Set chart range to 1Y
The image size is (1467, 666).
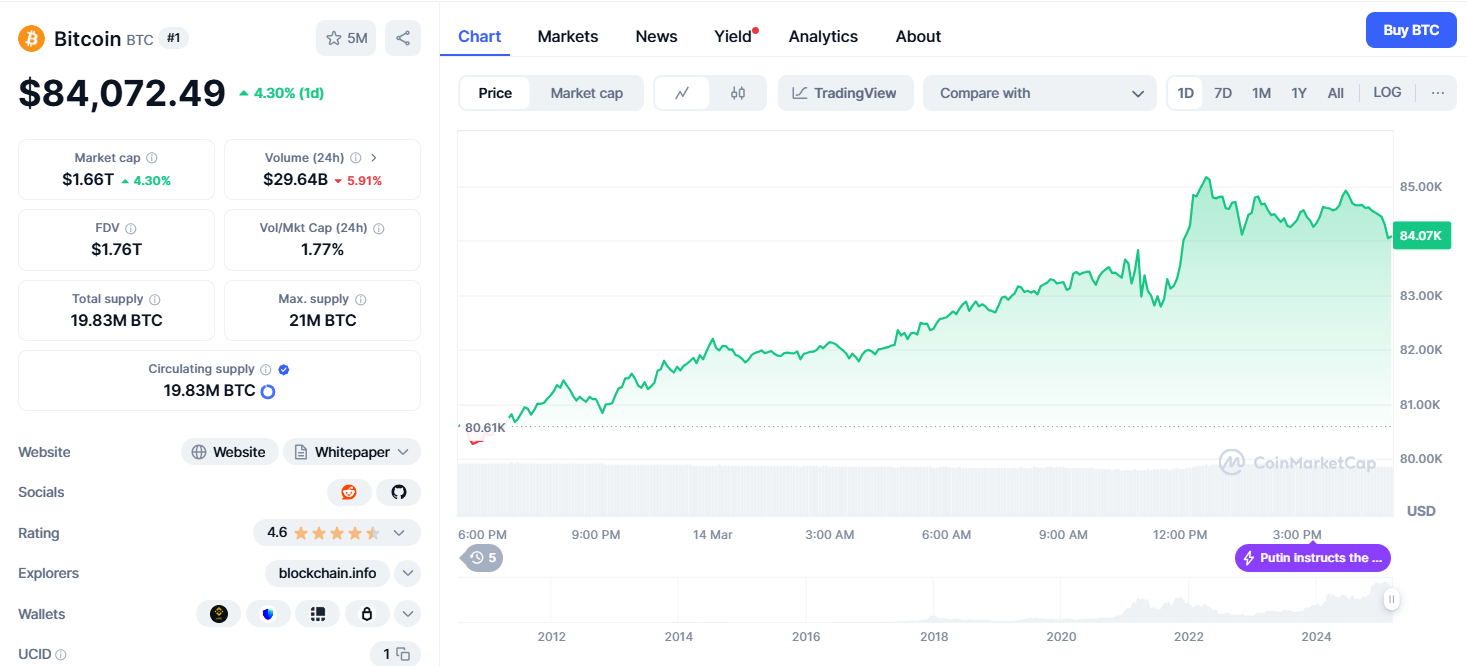tap(1299, 93)
